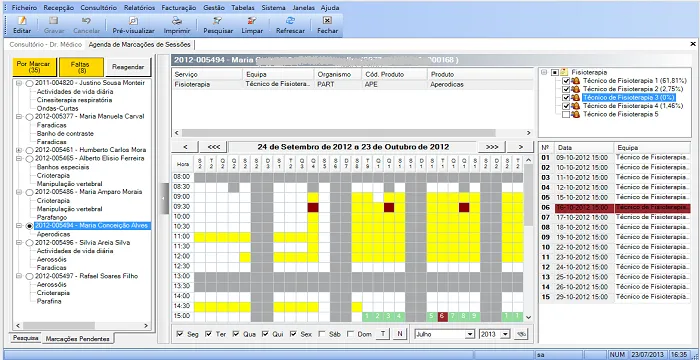This screenshot has height=360, width=700.
Task: Select radio for 2012-005496 Silvia Areia Silva
Action: (x=29, y=243)
